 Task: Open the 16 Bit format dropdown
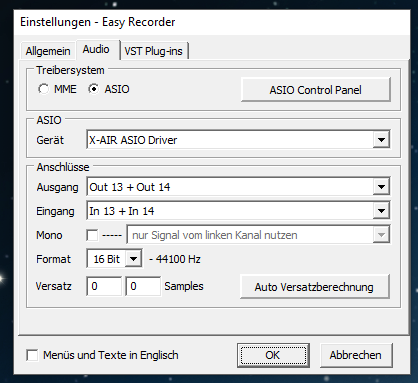click(114, 259)
